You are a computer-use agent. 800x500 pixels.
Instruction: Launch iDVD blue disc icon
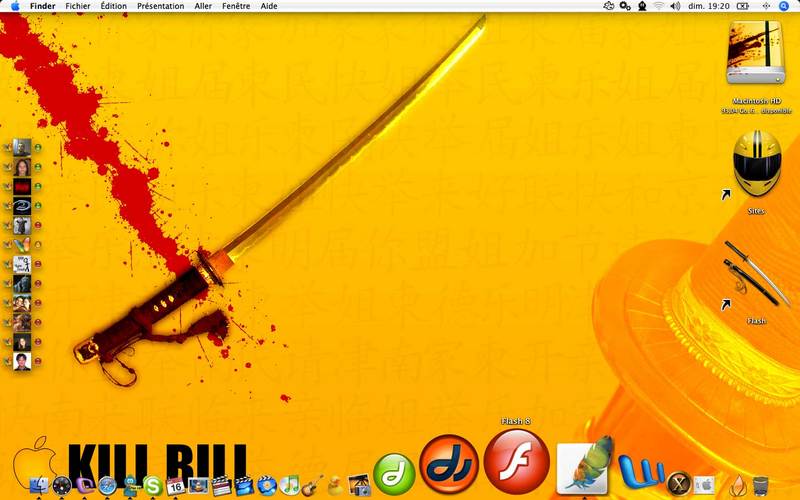(x=266, y=486)
